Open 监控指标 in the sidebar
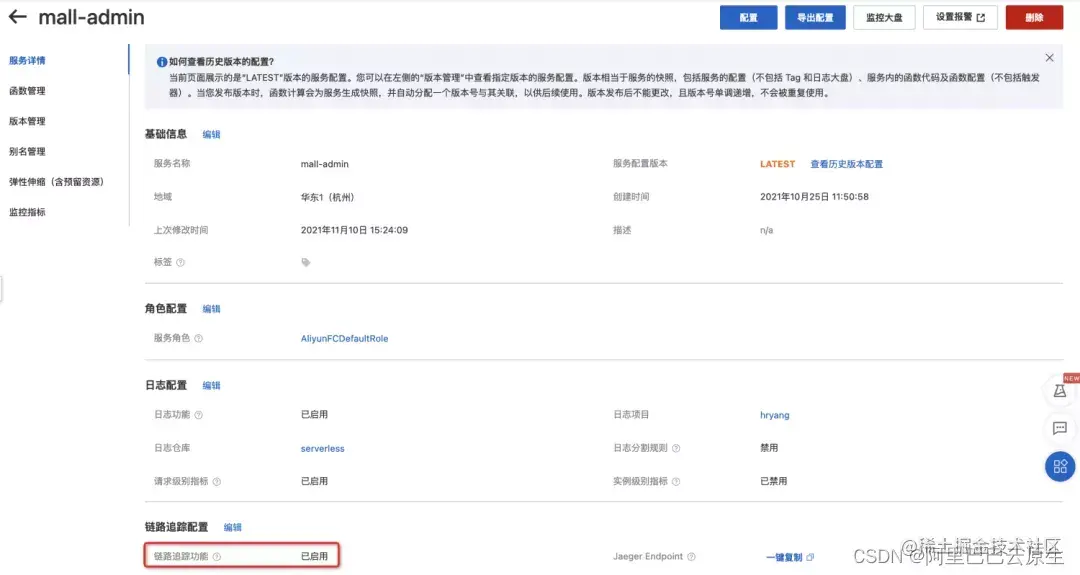The height and width of the screenshot is (575, 1080). (28, 212)
